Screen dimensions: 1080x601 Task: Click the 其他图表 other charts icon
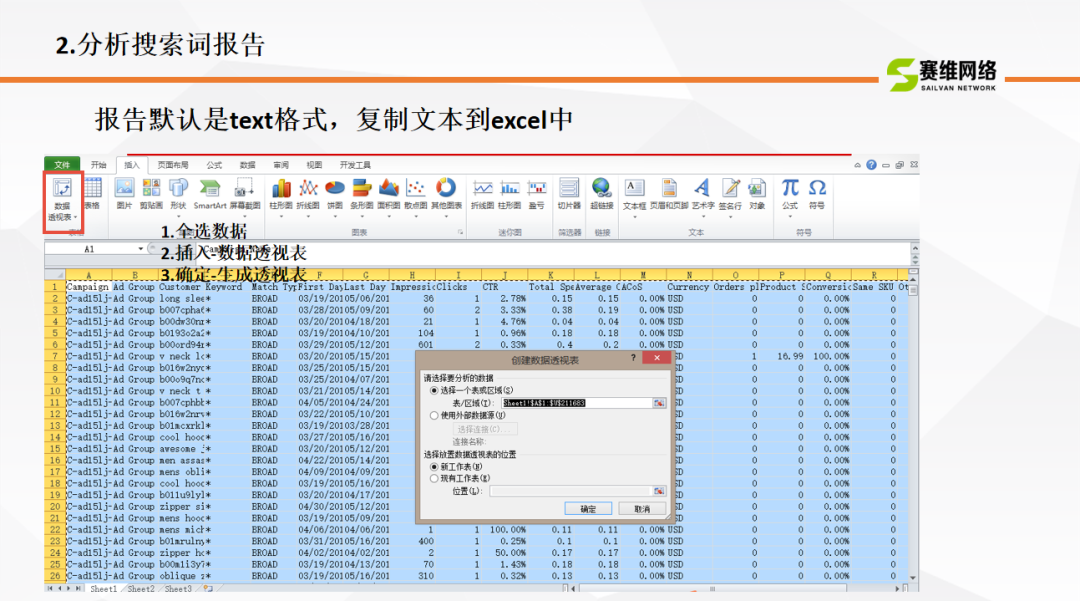point(446,188)
